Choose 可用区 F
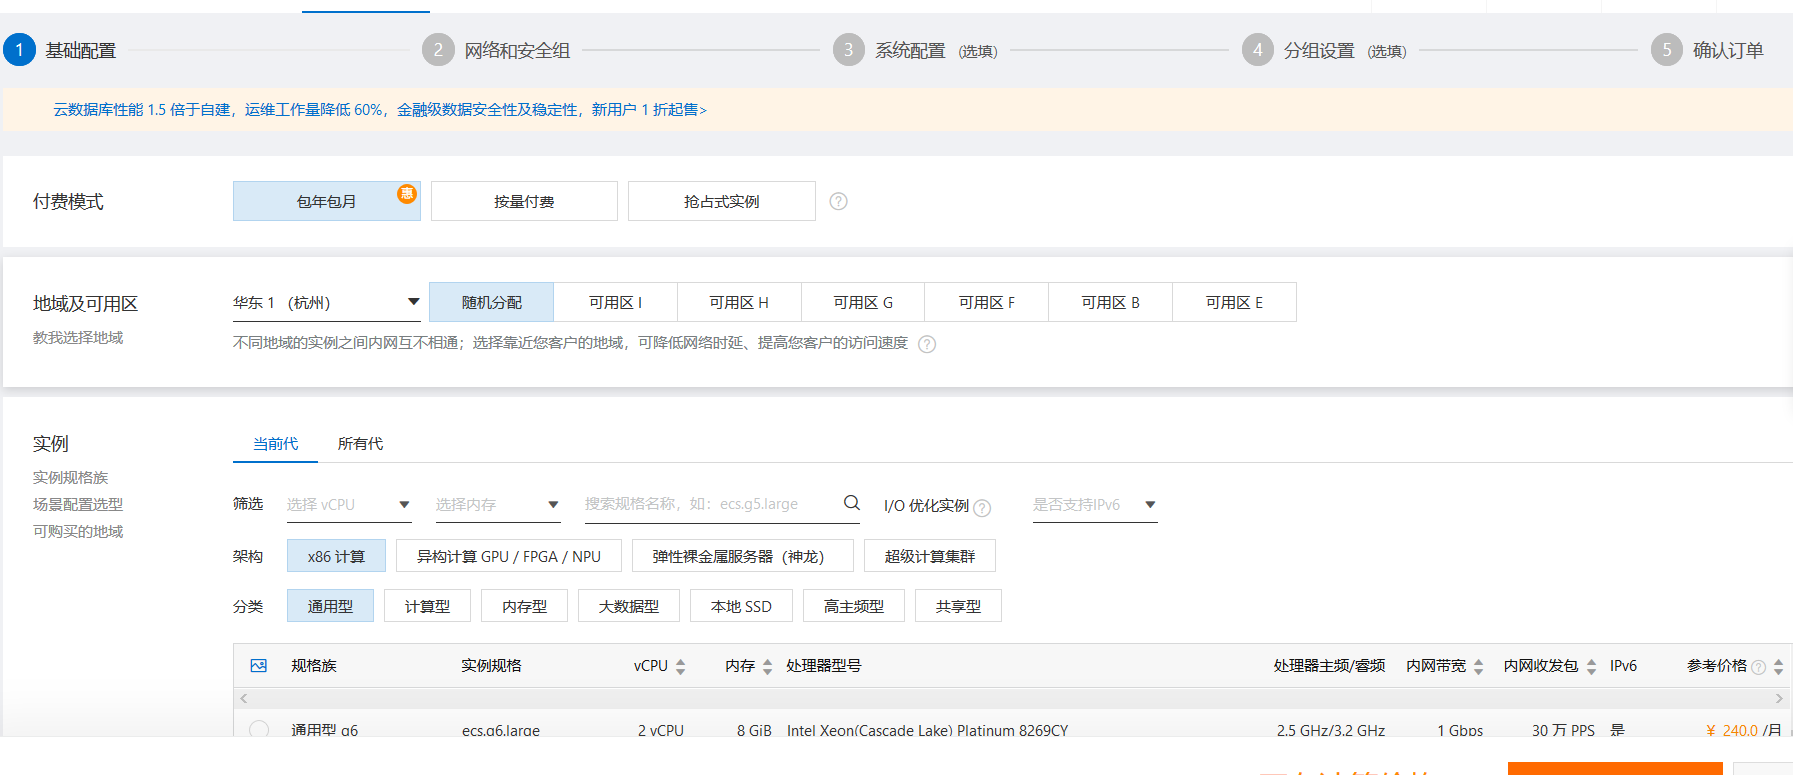This screenshot has height=775, width=1793. tap(986, 302)
